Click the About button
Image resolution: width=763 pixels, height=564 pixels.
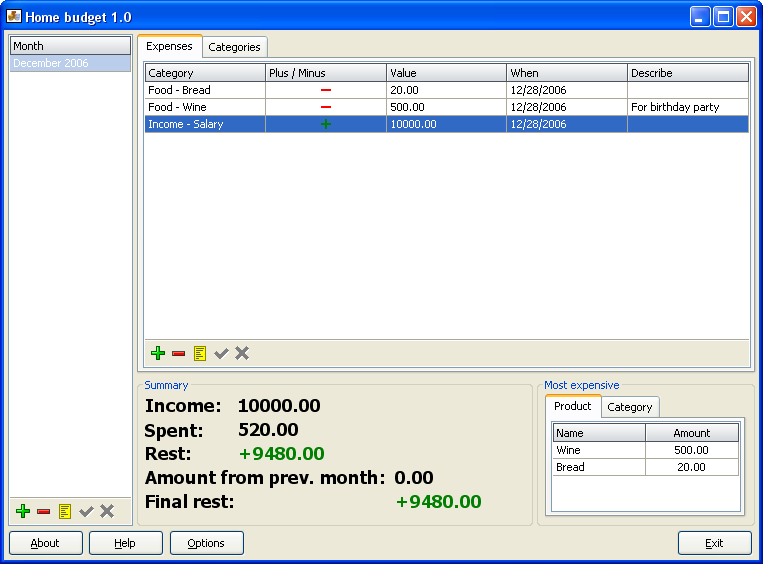pyautogui.click(x=45, y=543)
